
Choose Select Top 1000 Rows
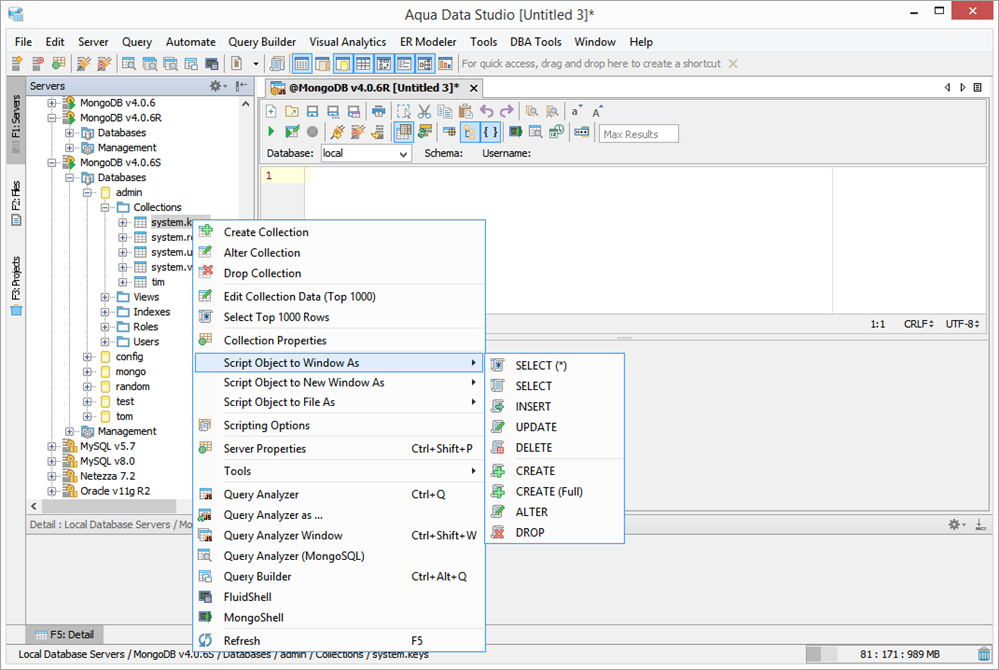point(339,317)
